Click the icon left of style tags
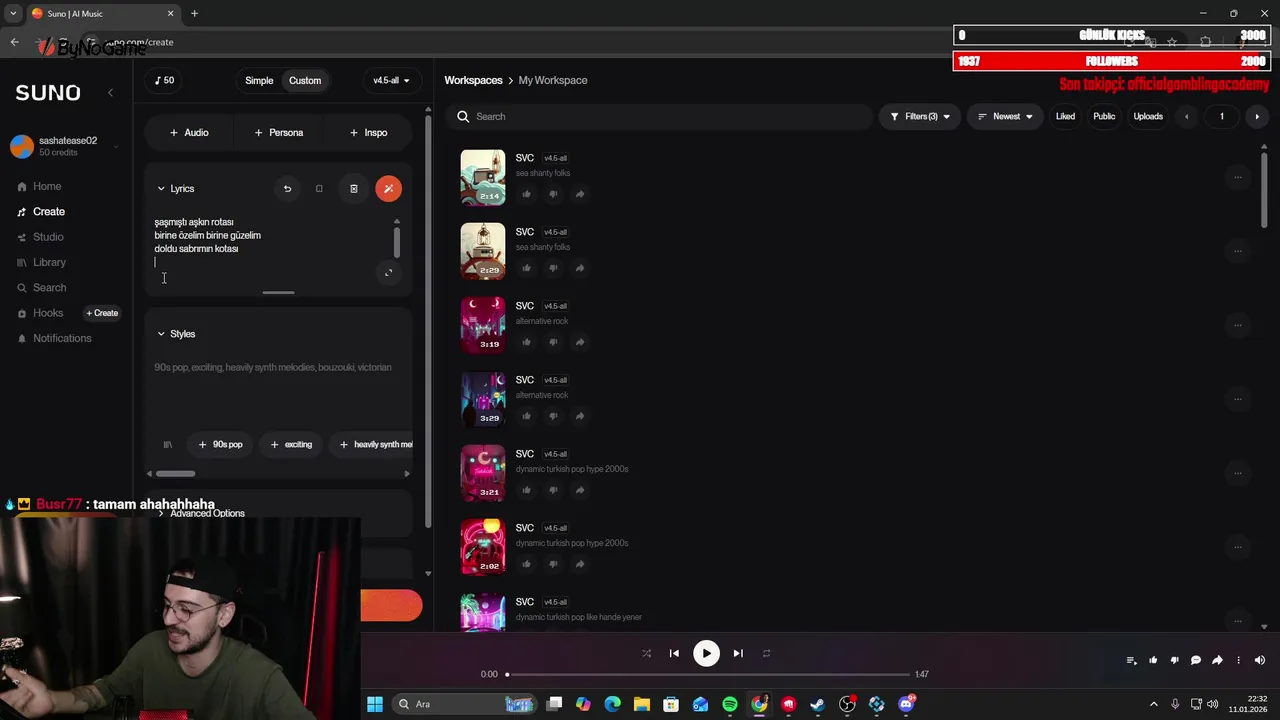The height and width of the screenshot is (720, 1280). 168,444
